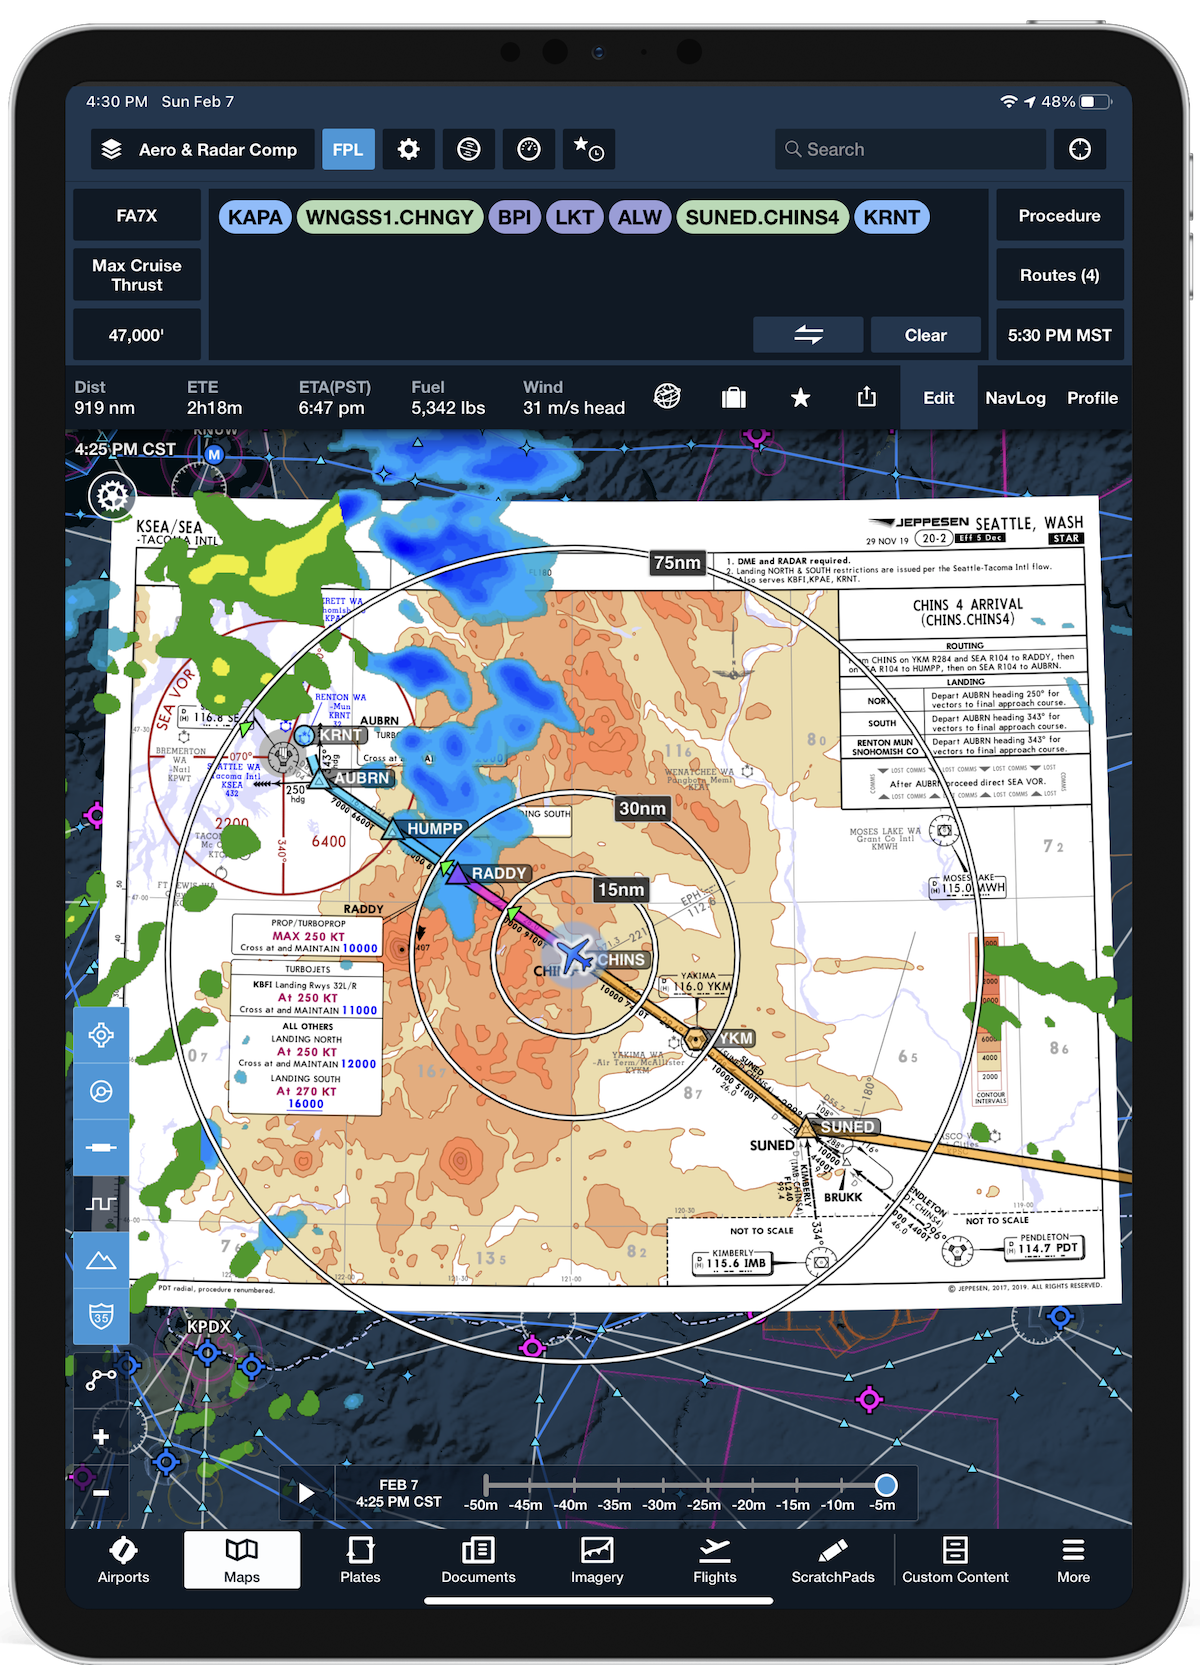The image size is (1200, 1665).
Task: Select the BPI waypoint chip
Action: (515, 217)
